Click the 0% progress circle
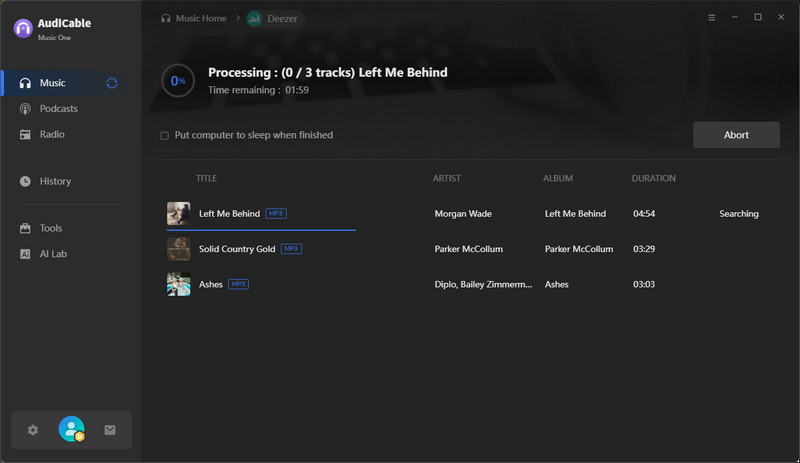800x463 pixels. click(178, 81)
